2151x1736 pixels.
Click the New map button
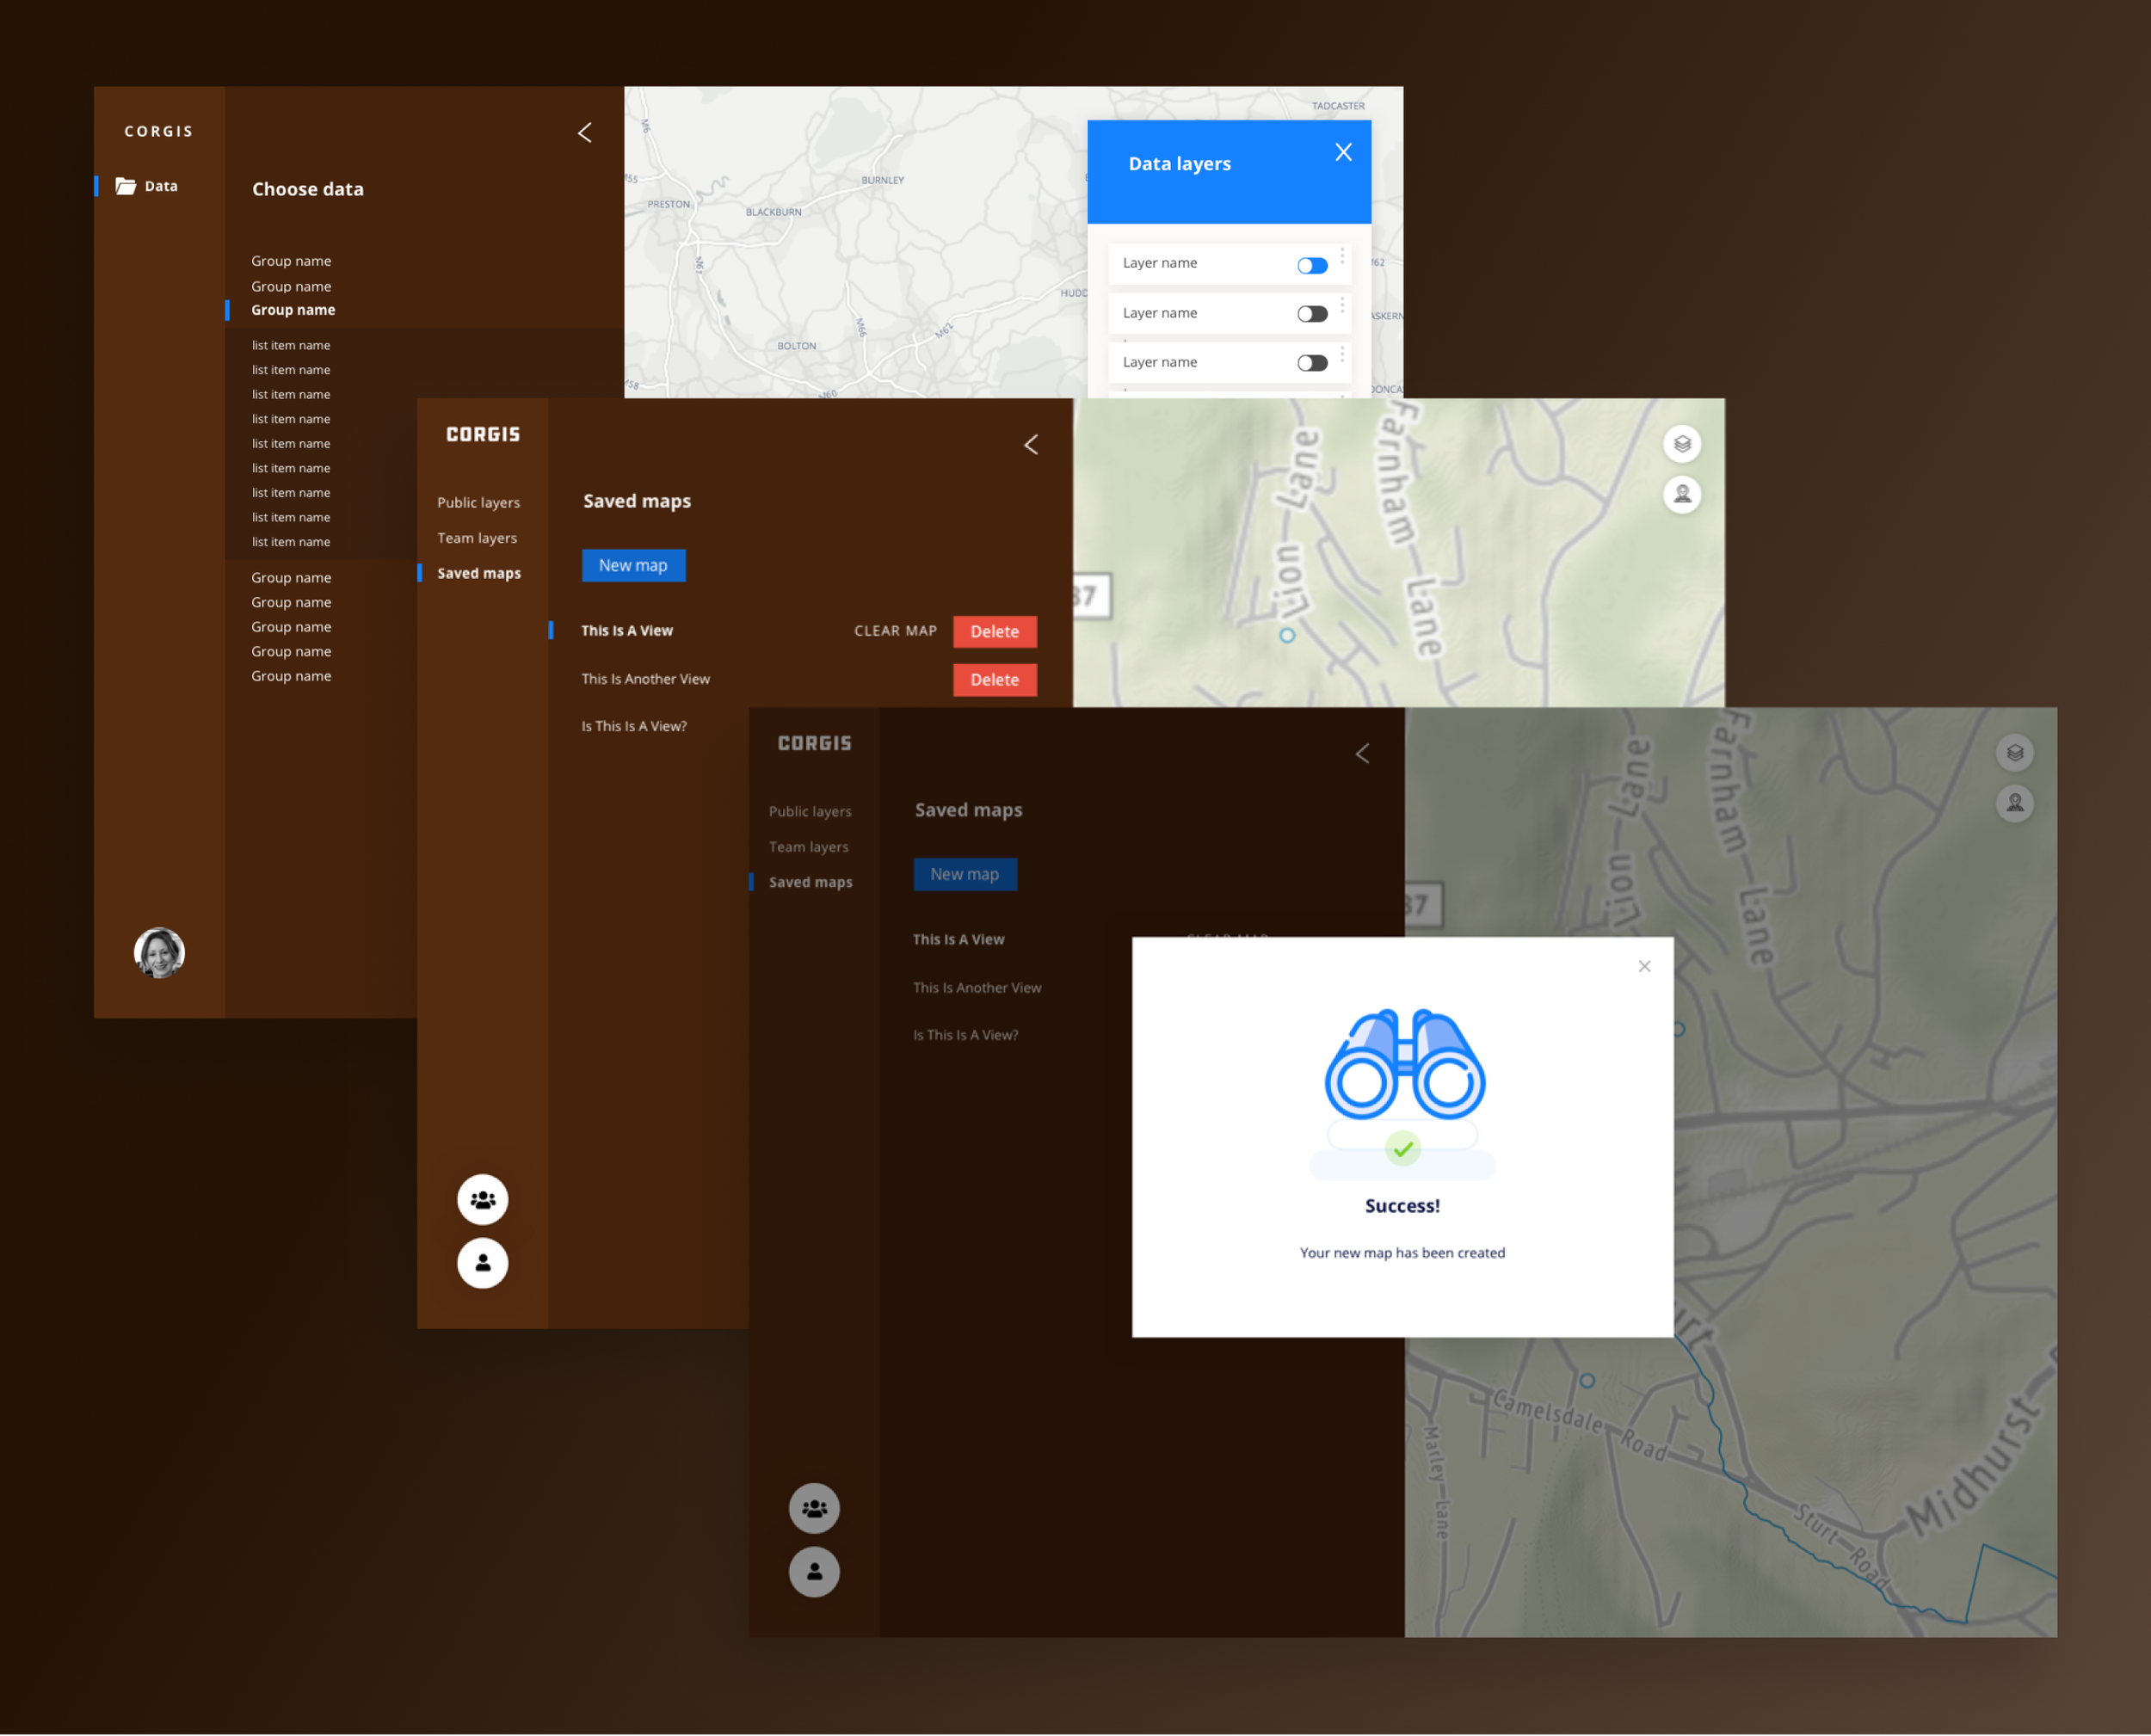(633, 565)
